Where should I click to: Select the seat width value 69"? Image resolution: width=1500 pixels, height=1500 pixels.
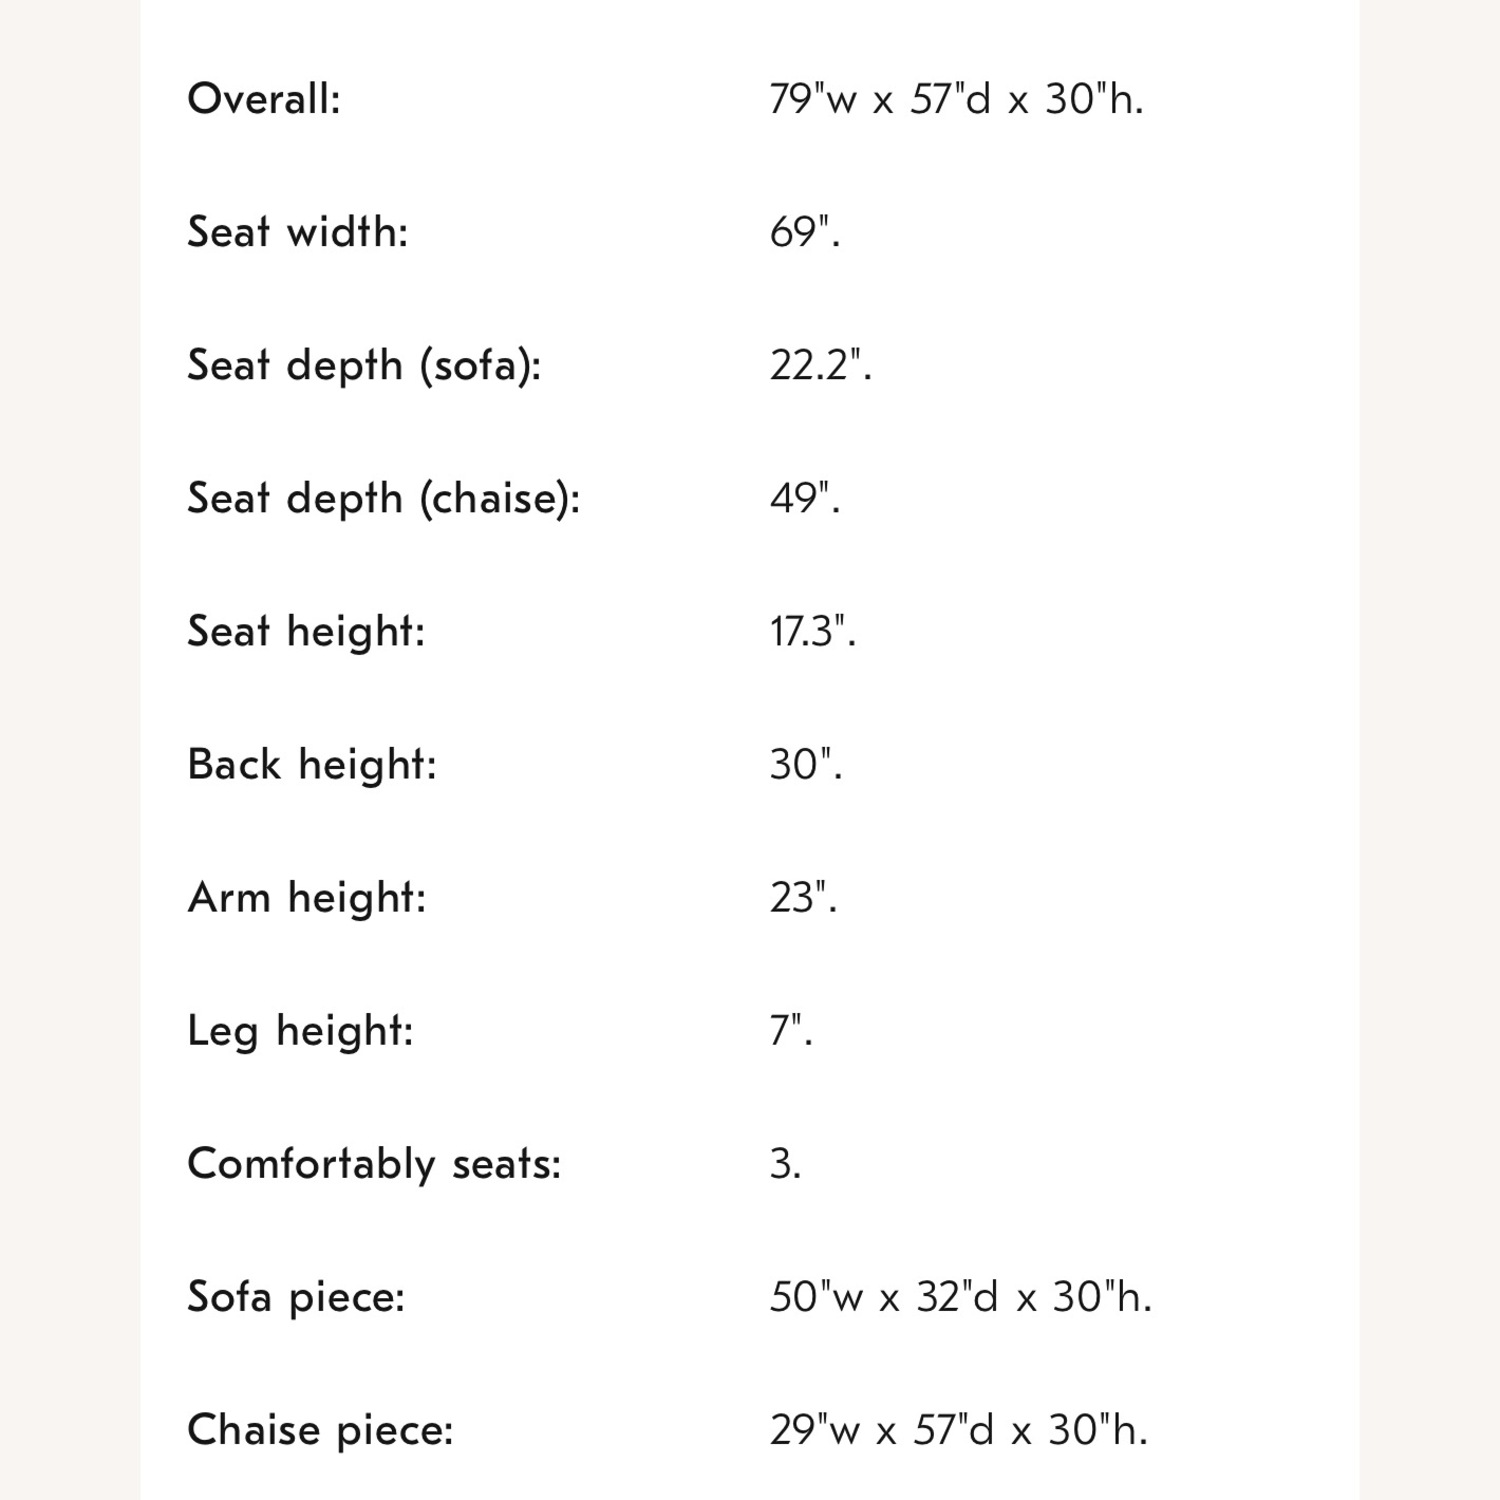point(805,232)
